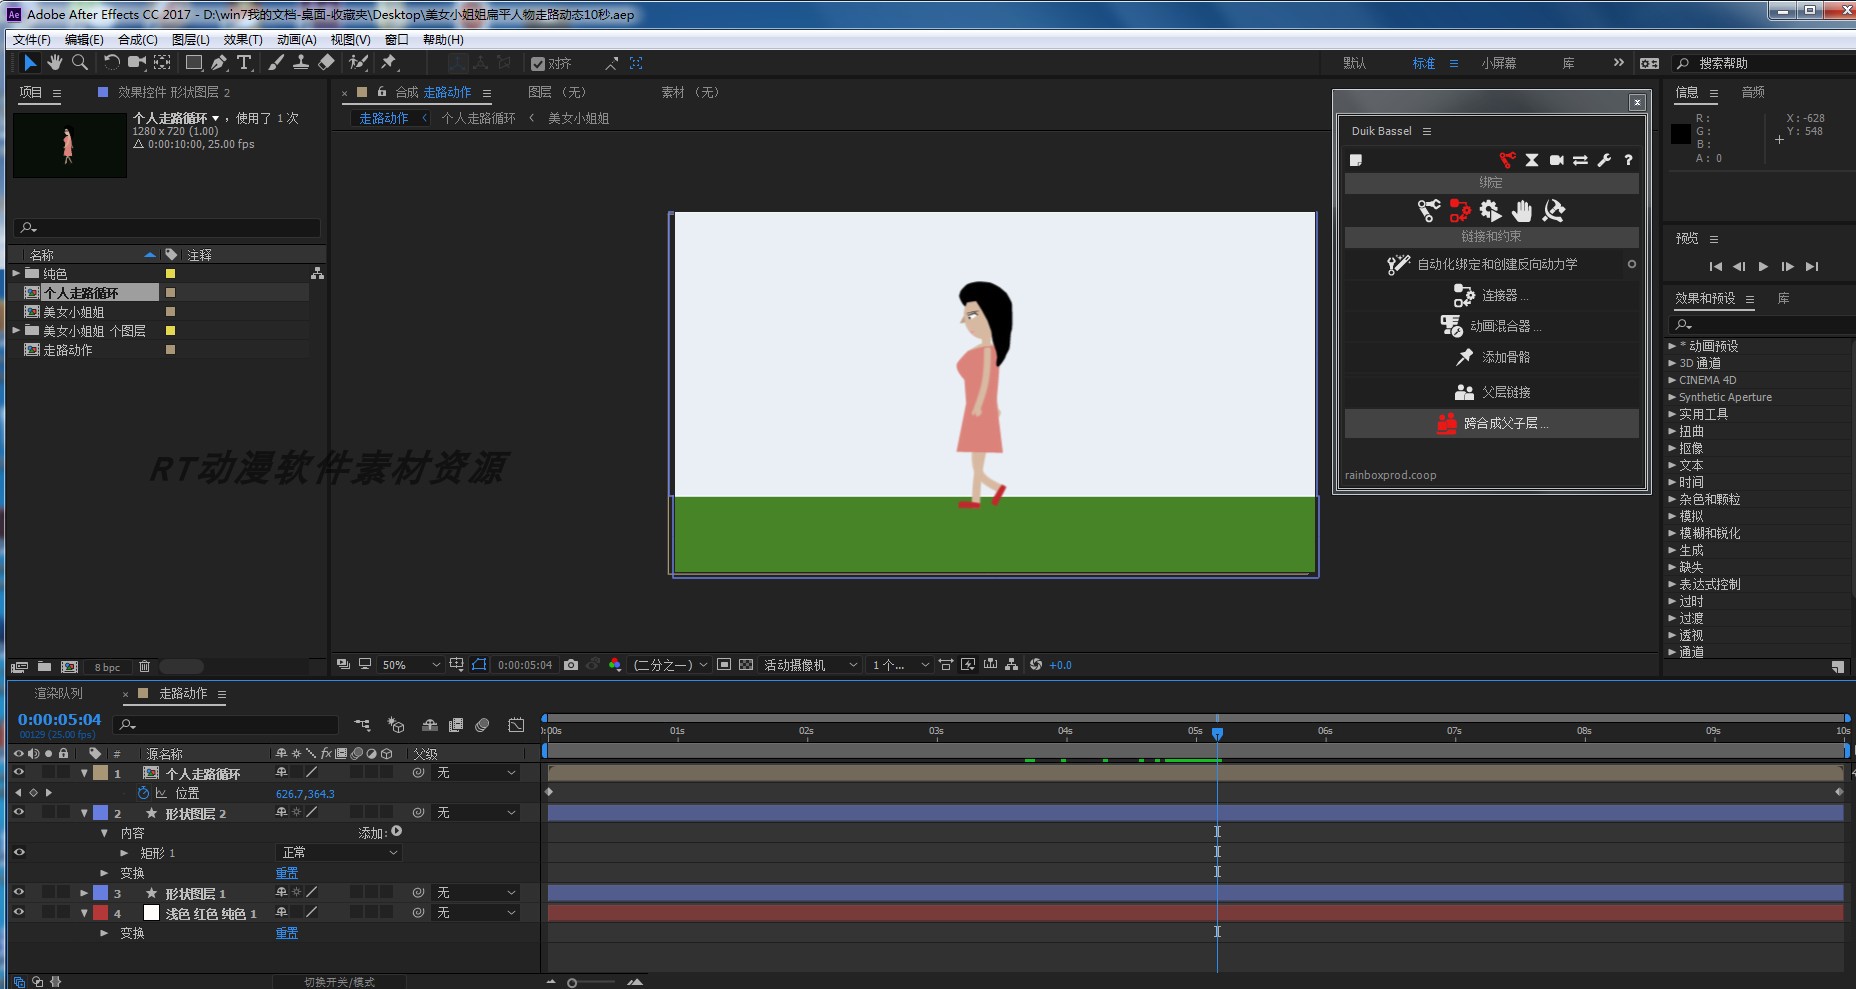
Task: Click 重置 link under 形状图层 2 变换
Action: (x=287, y=873)
